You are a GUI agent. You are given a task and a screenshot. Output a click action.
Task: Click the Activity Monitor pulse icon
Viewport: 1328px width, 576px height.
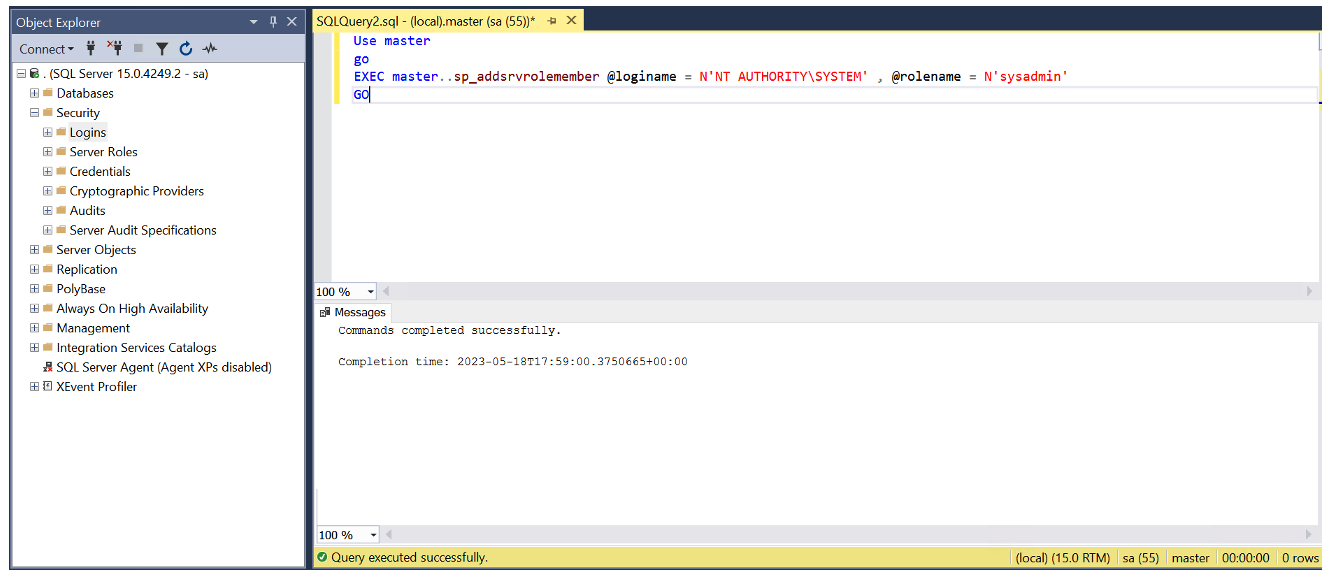click(210, 48)
